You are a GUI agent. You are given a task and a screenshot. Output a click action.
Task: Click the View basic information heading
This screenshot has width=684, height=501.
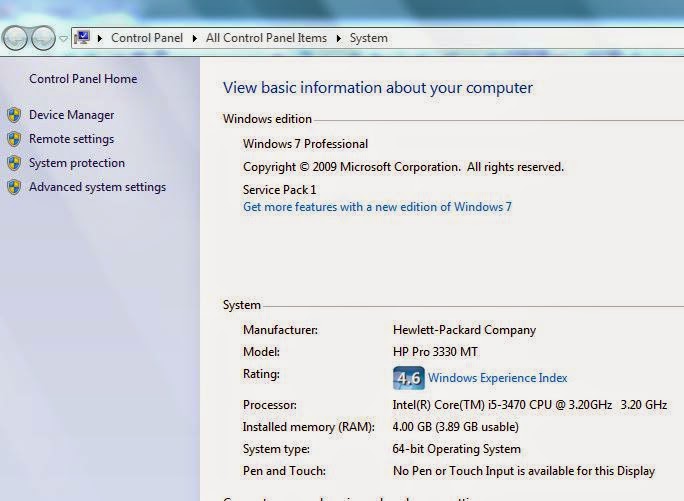click(378, 88)
